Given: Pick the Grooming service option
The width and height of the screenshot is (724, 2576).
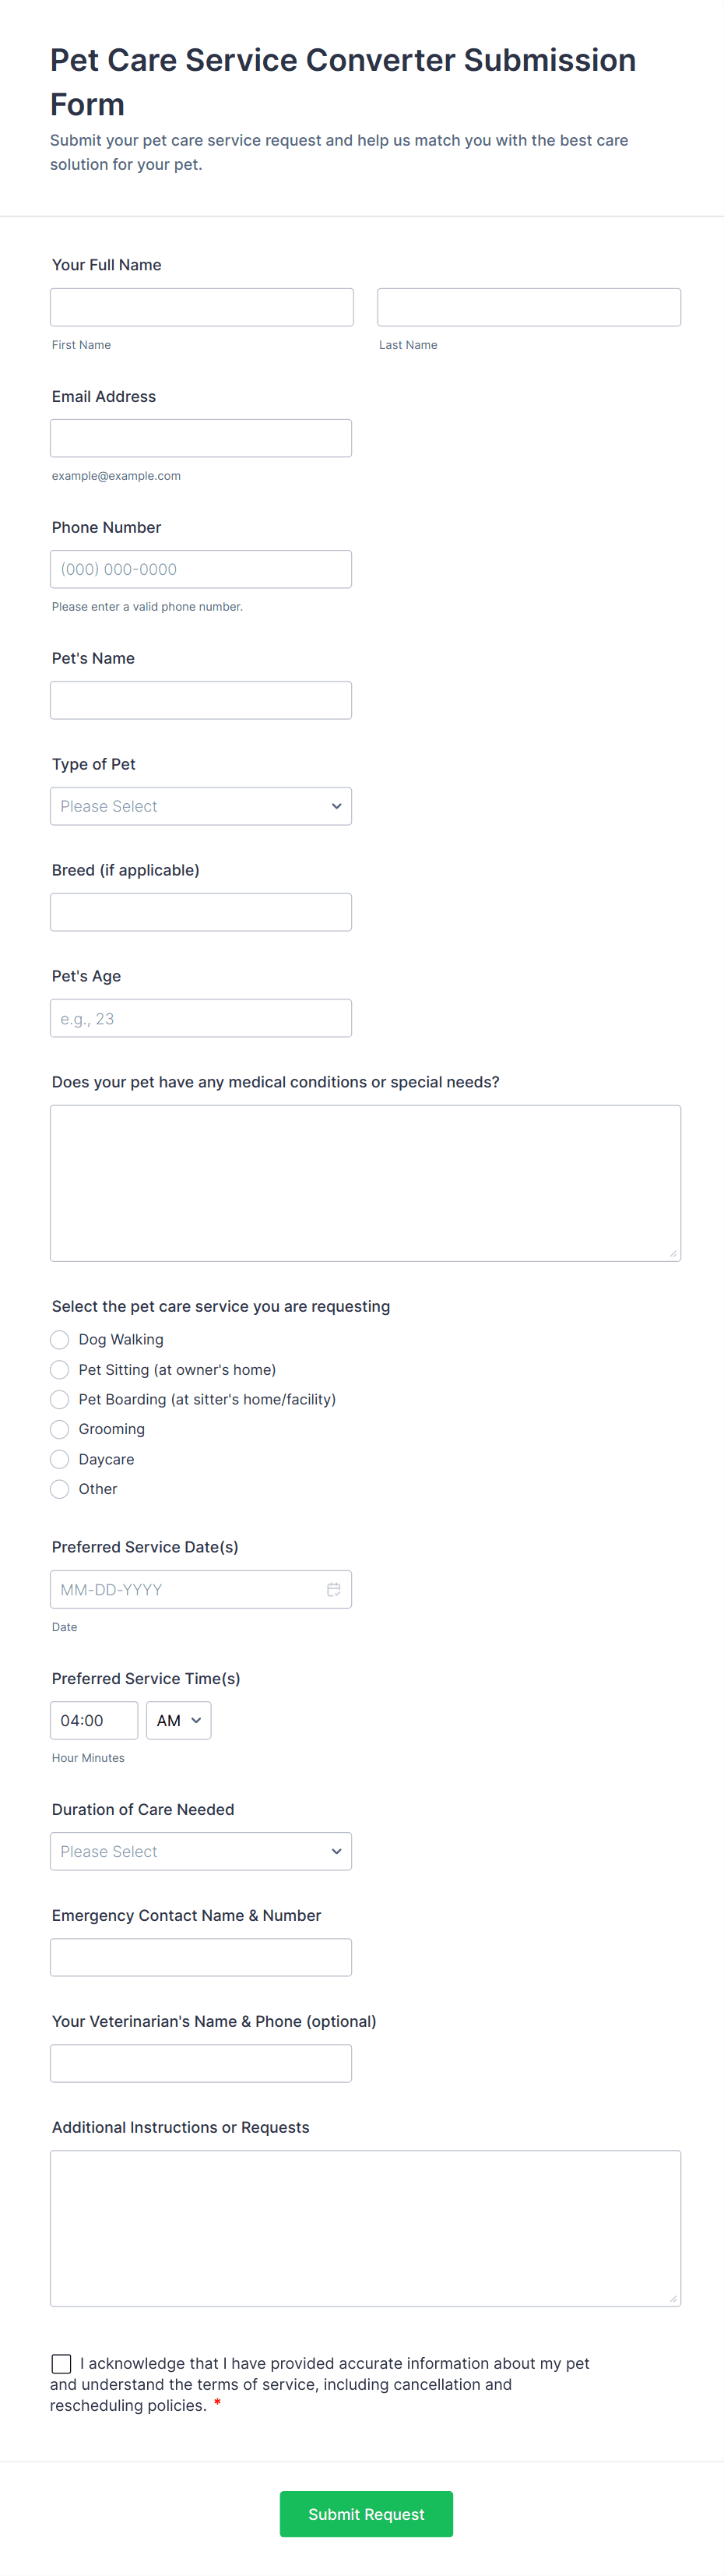Looking at the screenshot, I should [x=60, y=1429].
